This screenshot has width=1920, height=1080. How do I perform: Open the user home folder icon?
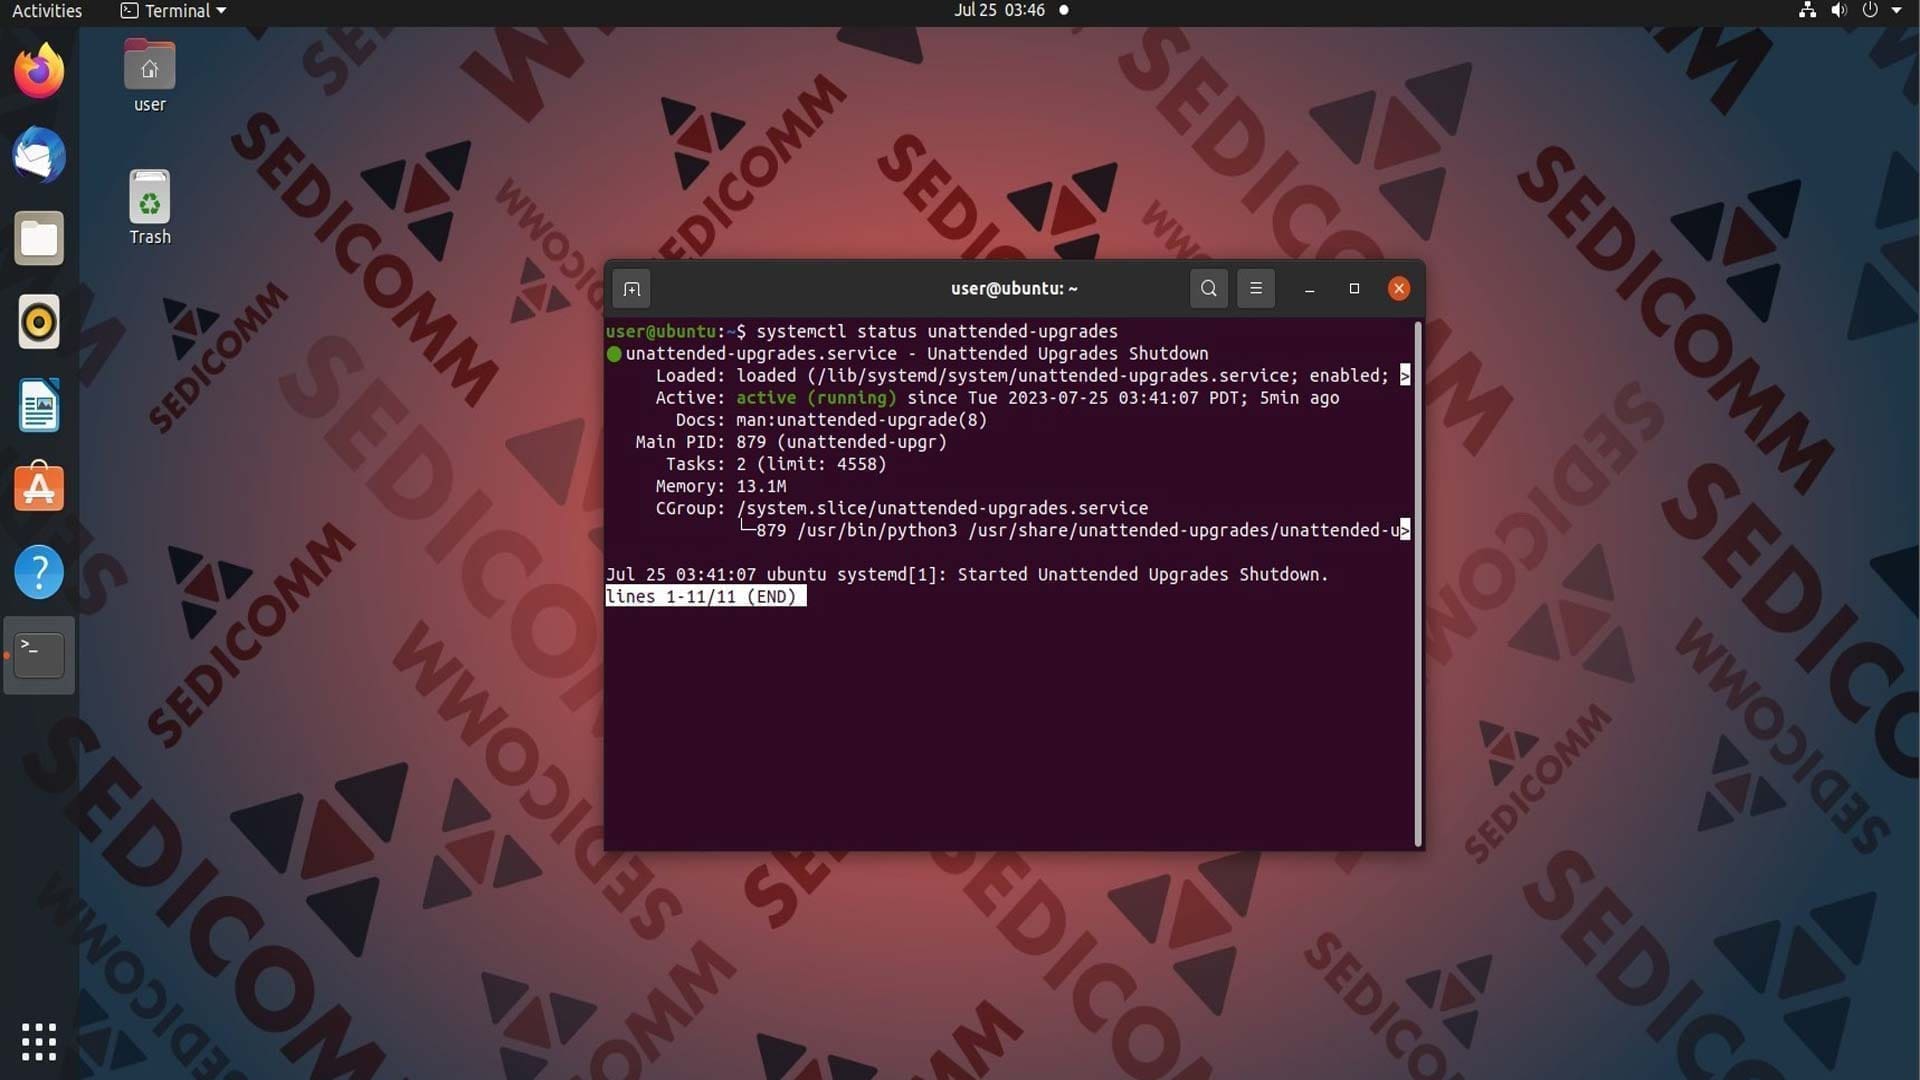(149, 76)
